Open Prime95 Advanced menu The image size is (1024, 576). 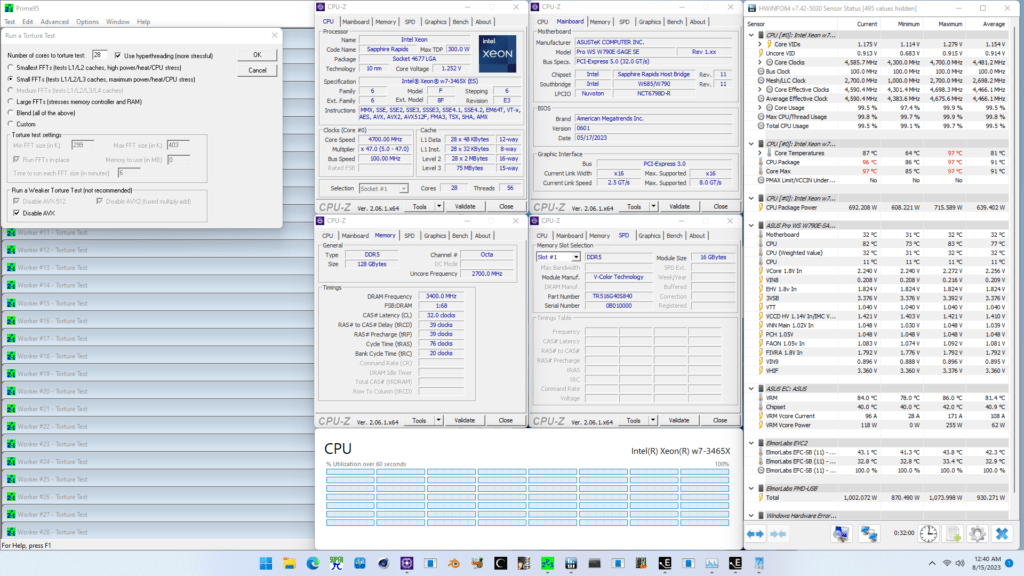coord(54,22)
